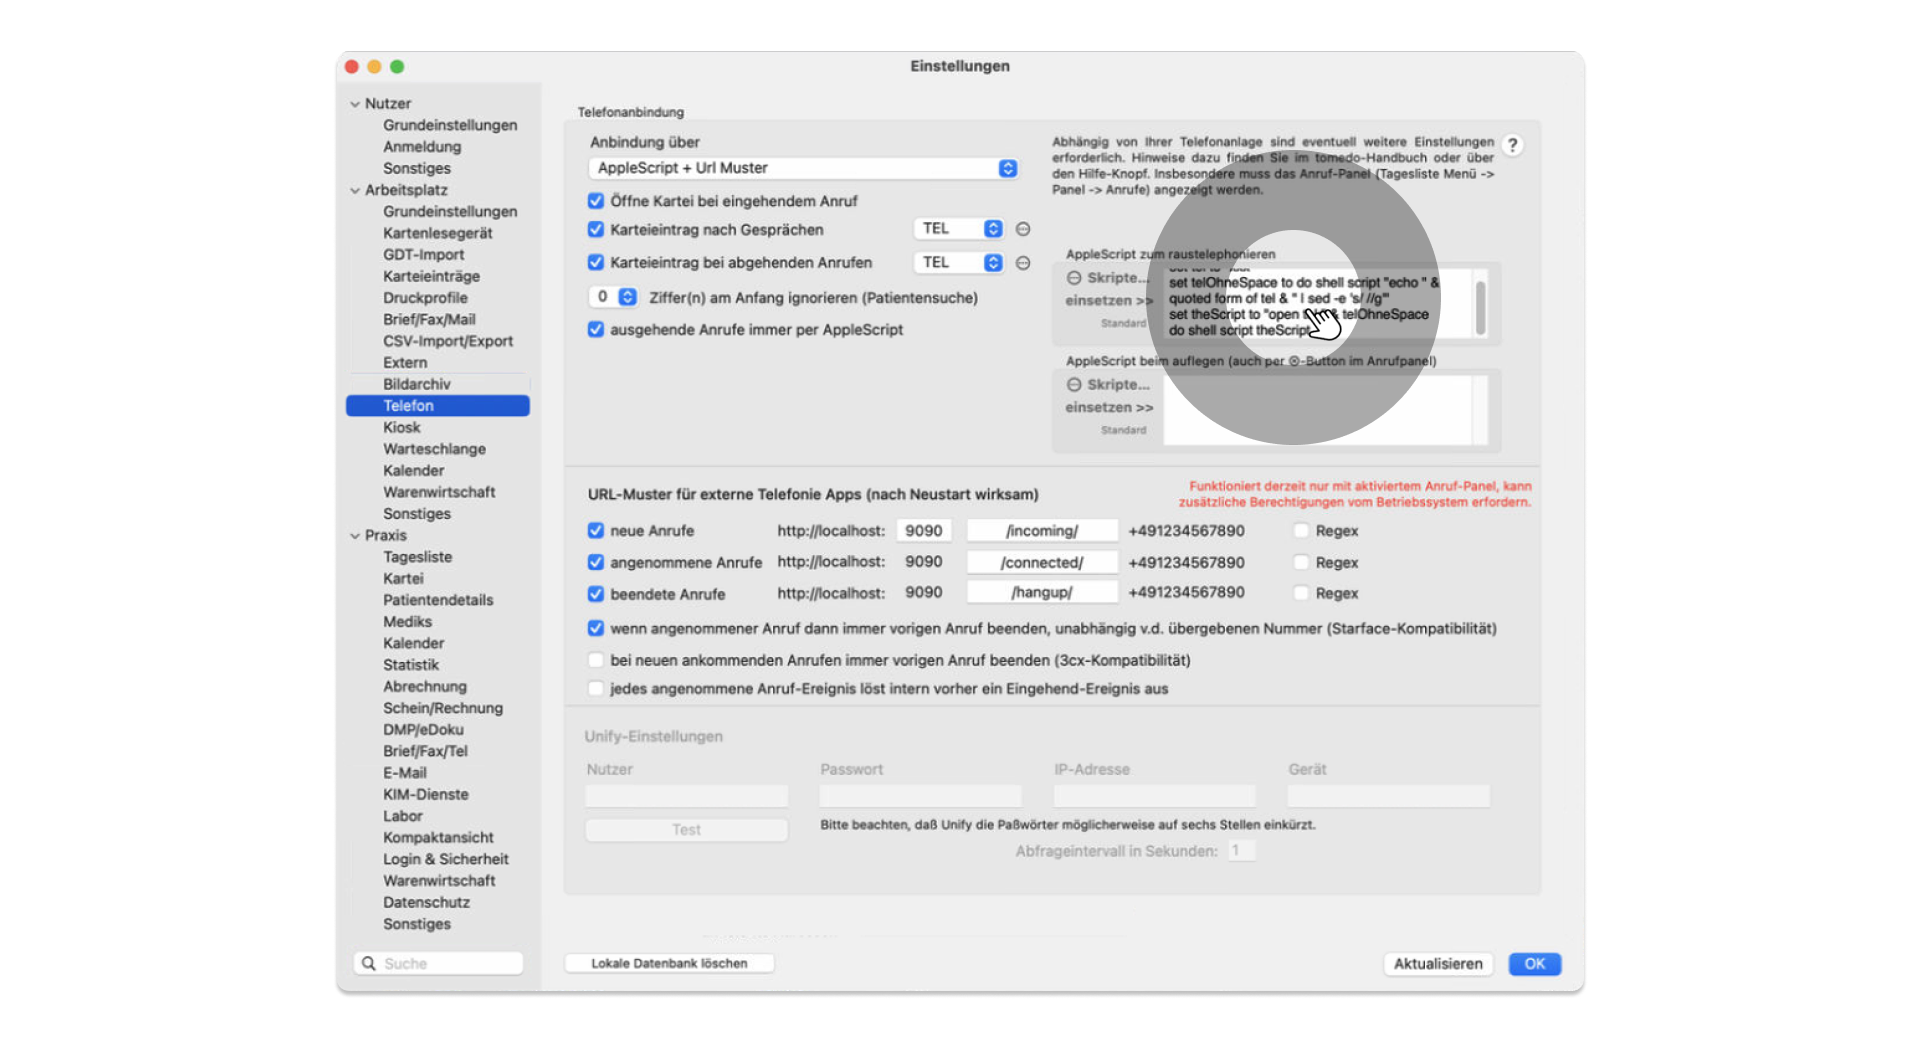
Task: Enable 3cx-Kompatibilität checkbox
Action: coord(596,660)
